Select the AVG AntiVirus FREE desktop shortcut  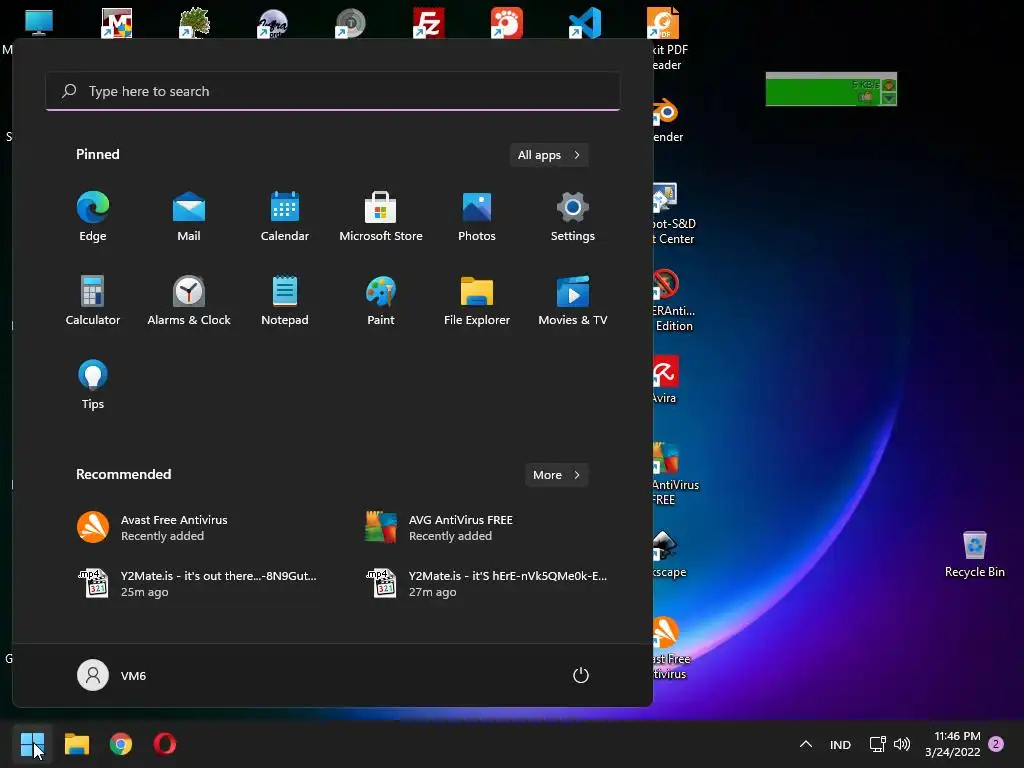pos(675,474)
